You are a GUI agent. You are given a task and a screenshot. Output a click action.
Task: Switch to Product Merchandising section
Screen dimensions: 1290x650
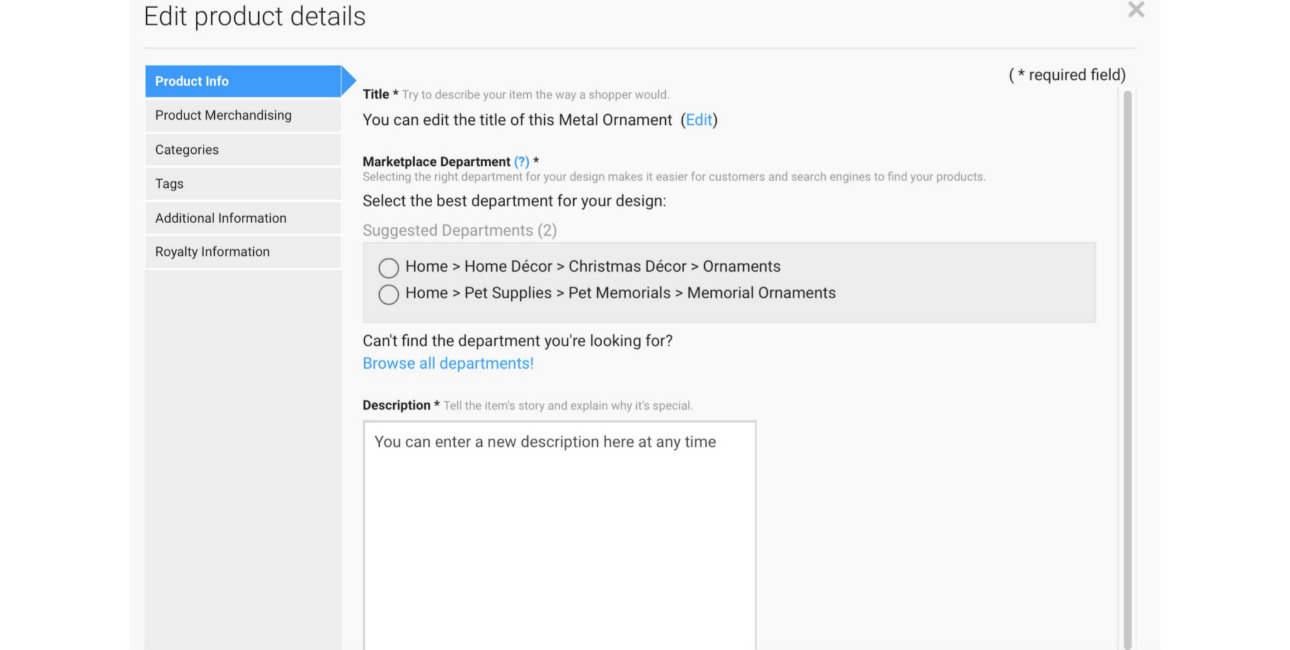[x=243, y=115]
